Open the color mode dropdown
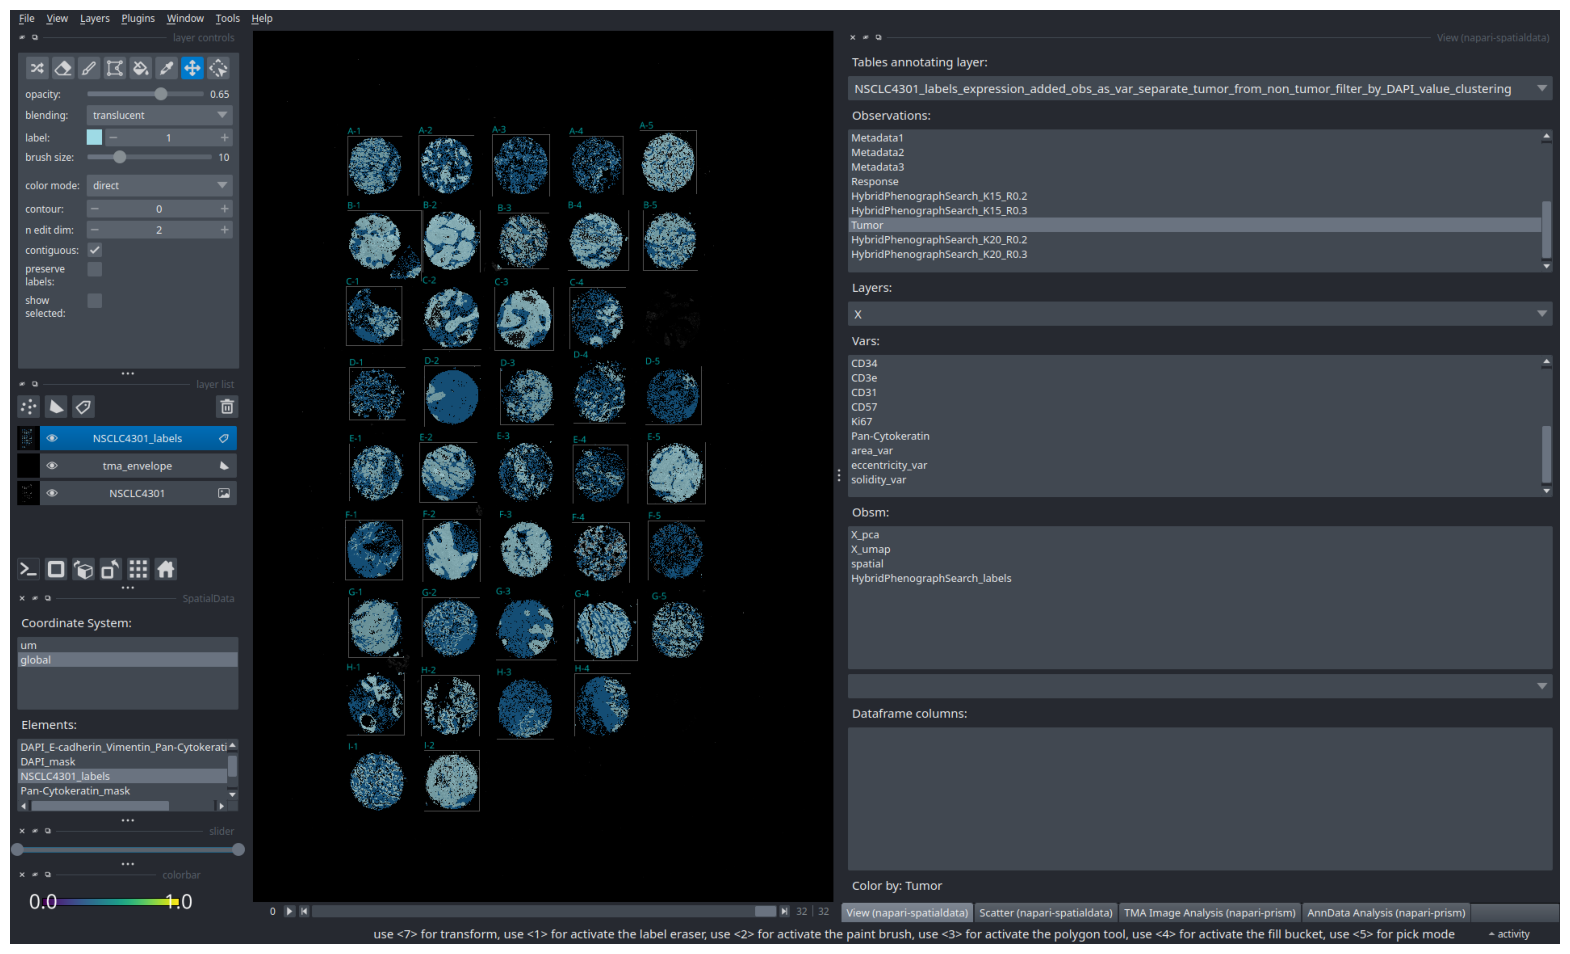The image size is (1570, 954). (160, 186)
